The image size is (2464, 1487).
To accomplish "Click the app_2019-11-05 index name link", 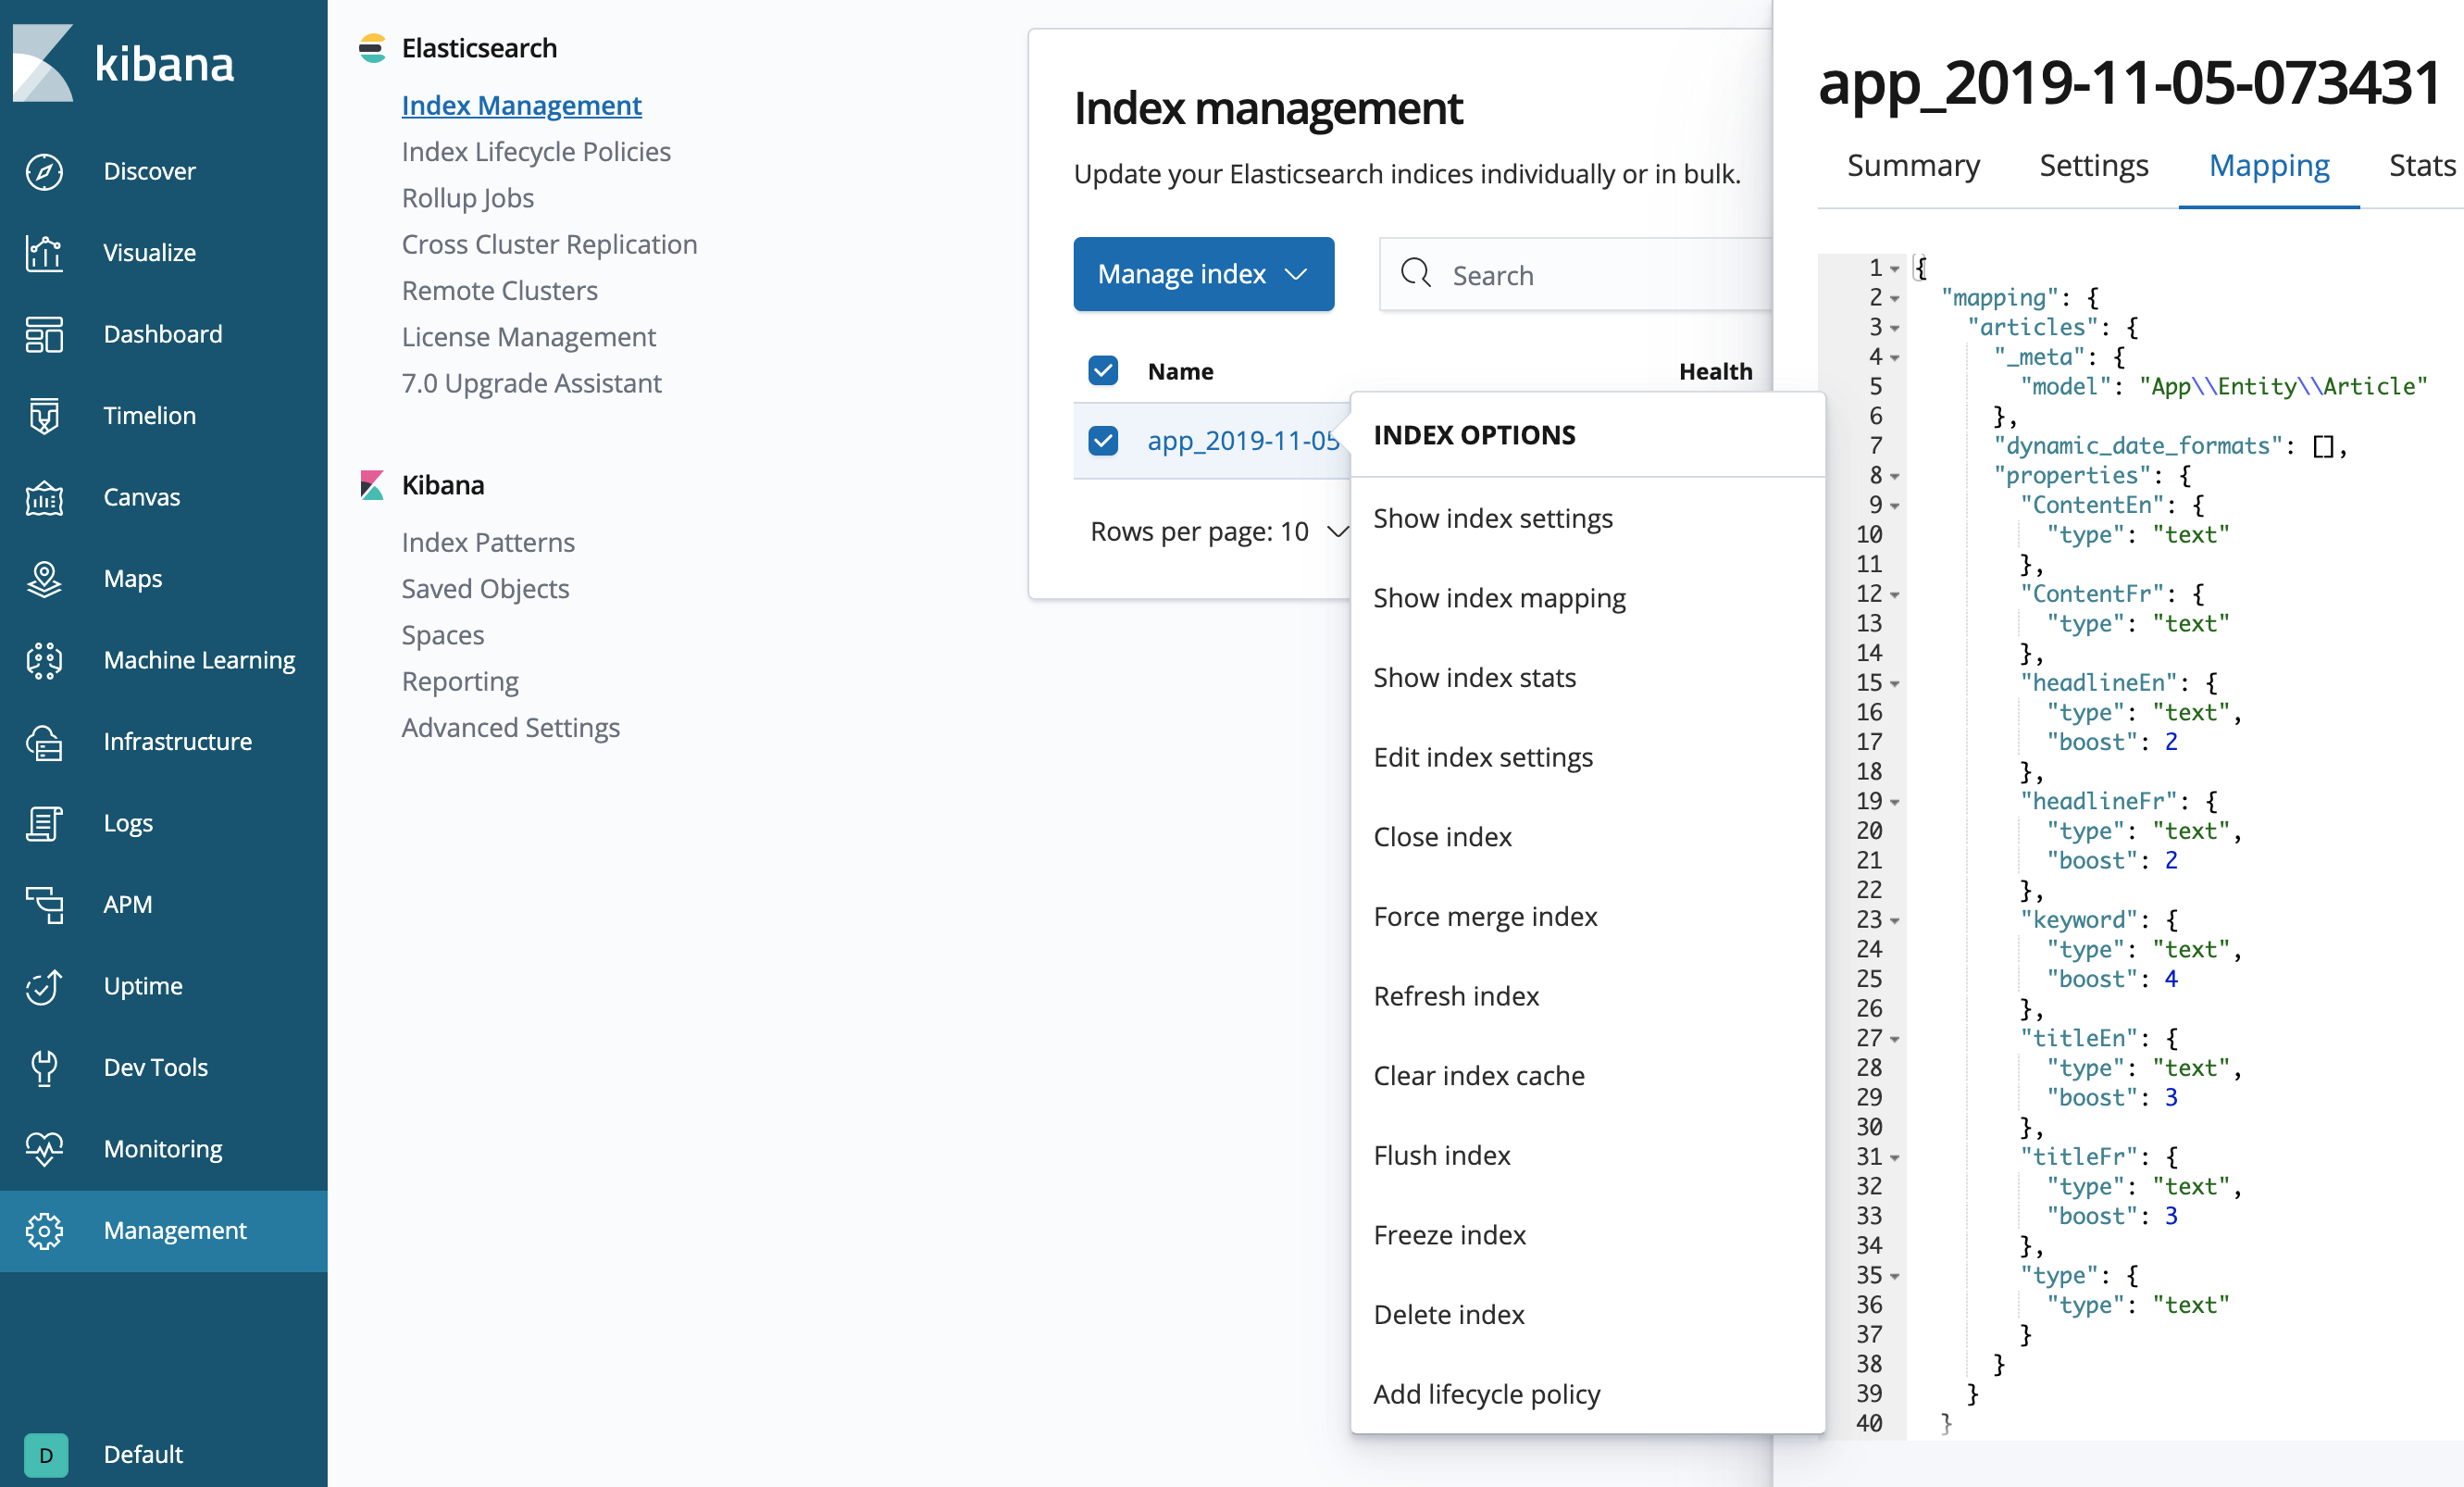I will [1243, 441].
